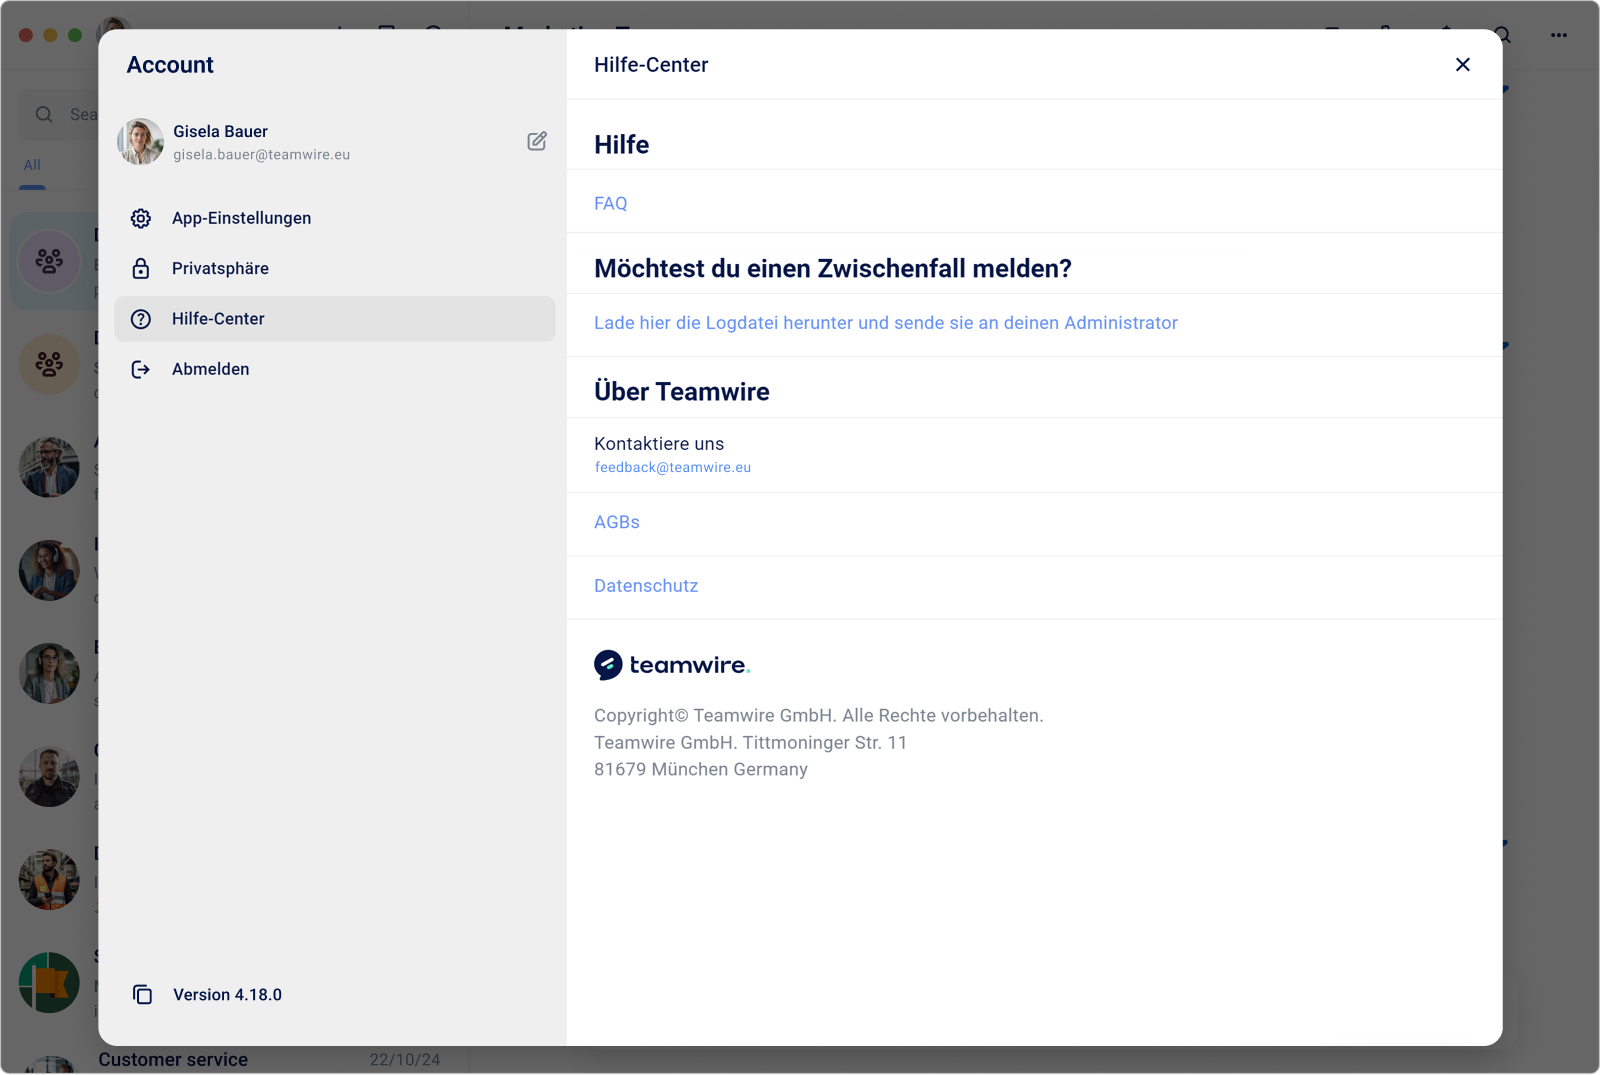Click feedback@teamwire.eu email link
The height and width of the screenshot is (1075, 1600).
coord(673,467)
